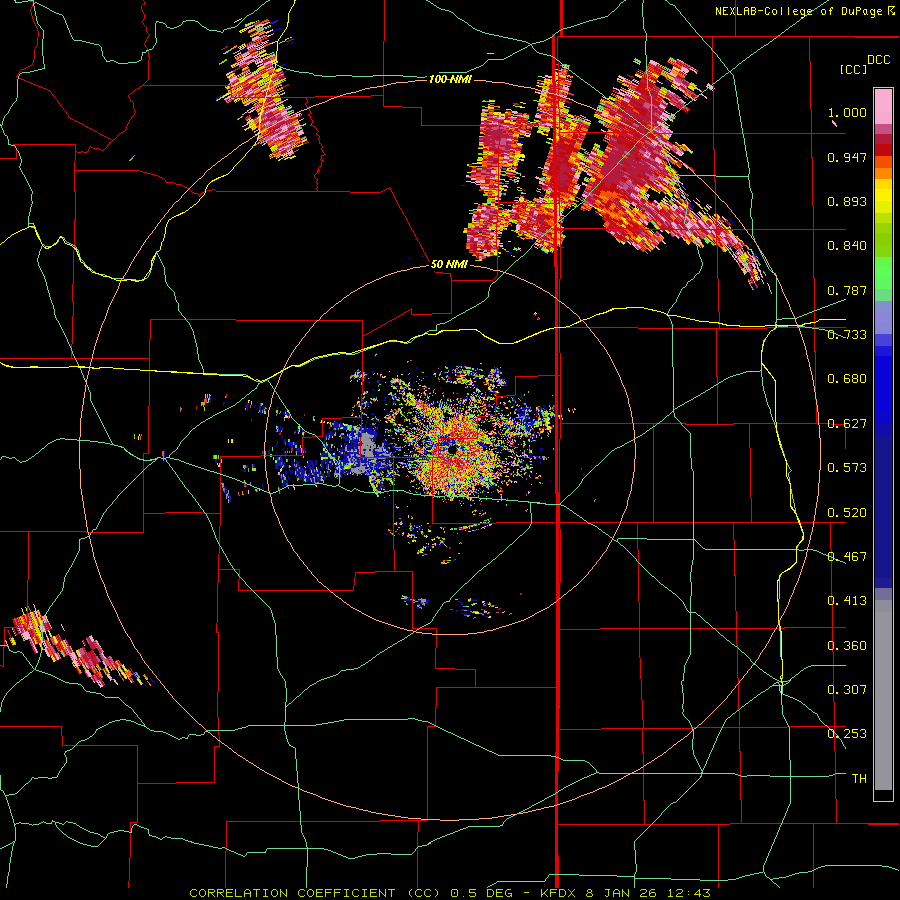The width and height of the screenshot is (900, 900).
Task: Click the 0.947 color scale value
Action: [x=847, y=157]
